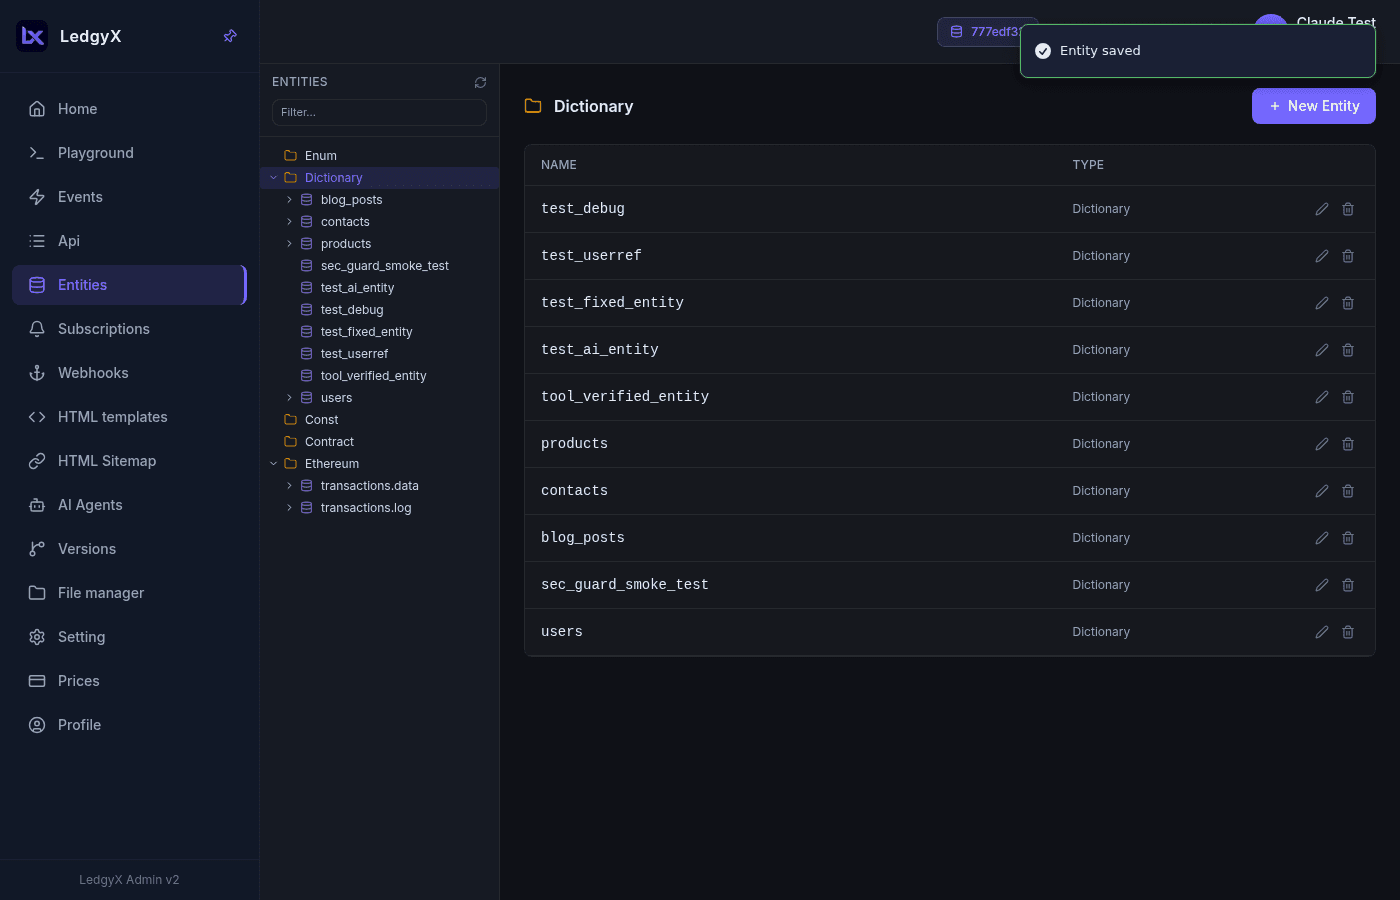This screenshot has height=900, width=1400.
Task: Refresh the entities tree list
Action: (480, 82)
